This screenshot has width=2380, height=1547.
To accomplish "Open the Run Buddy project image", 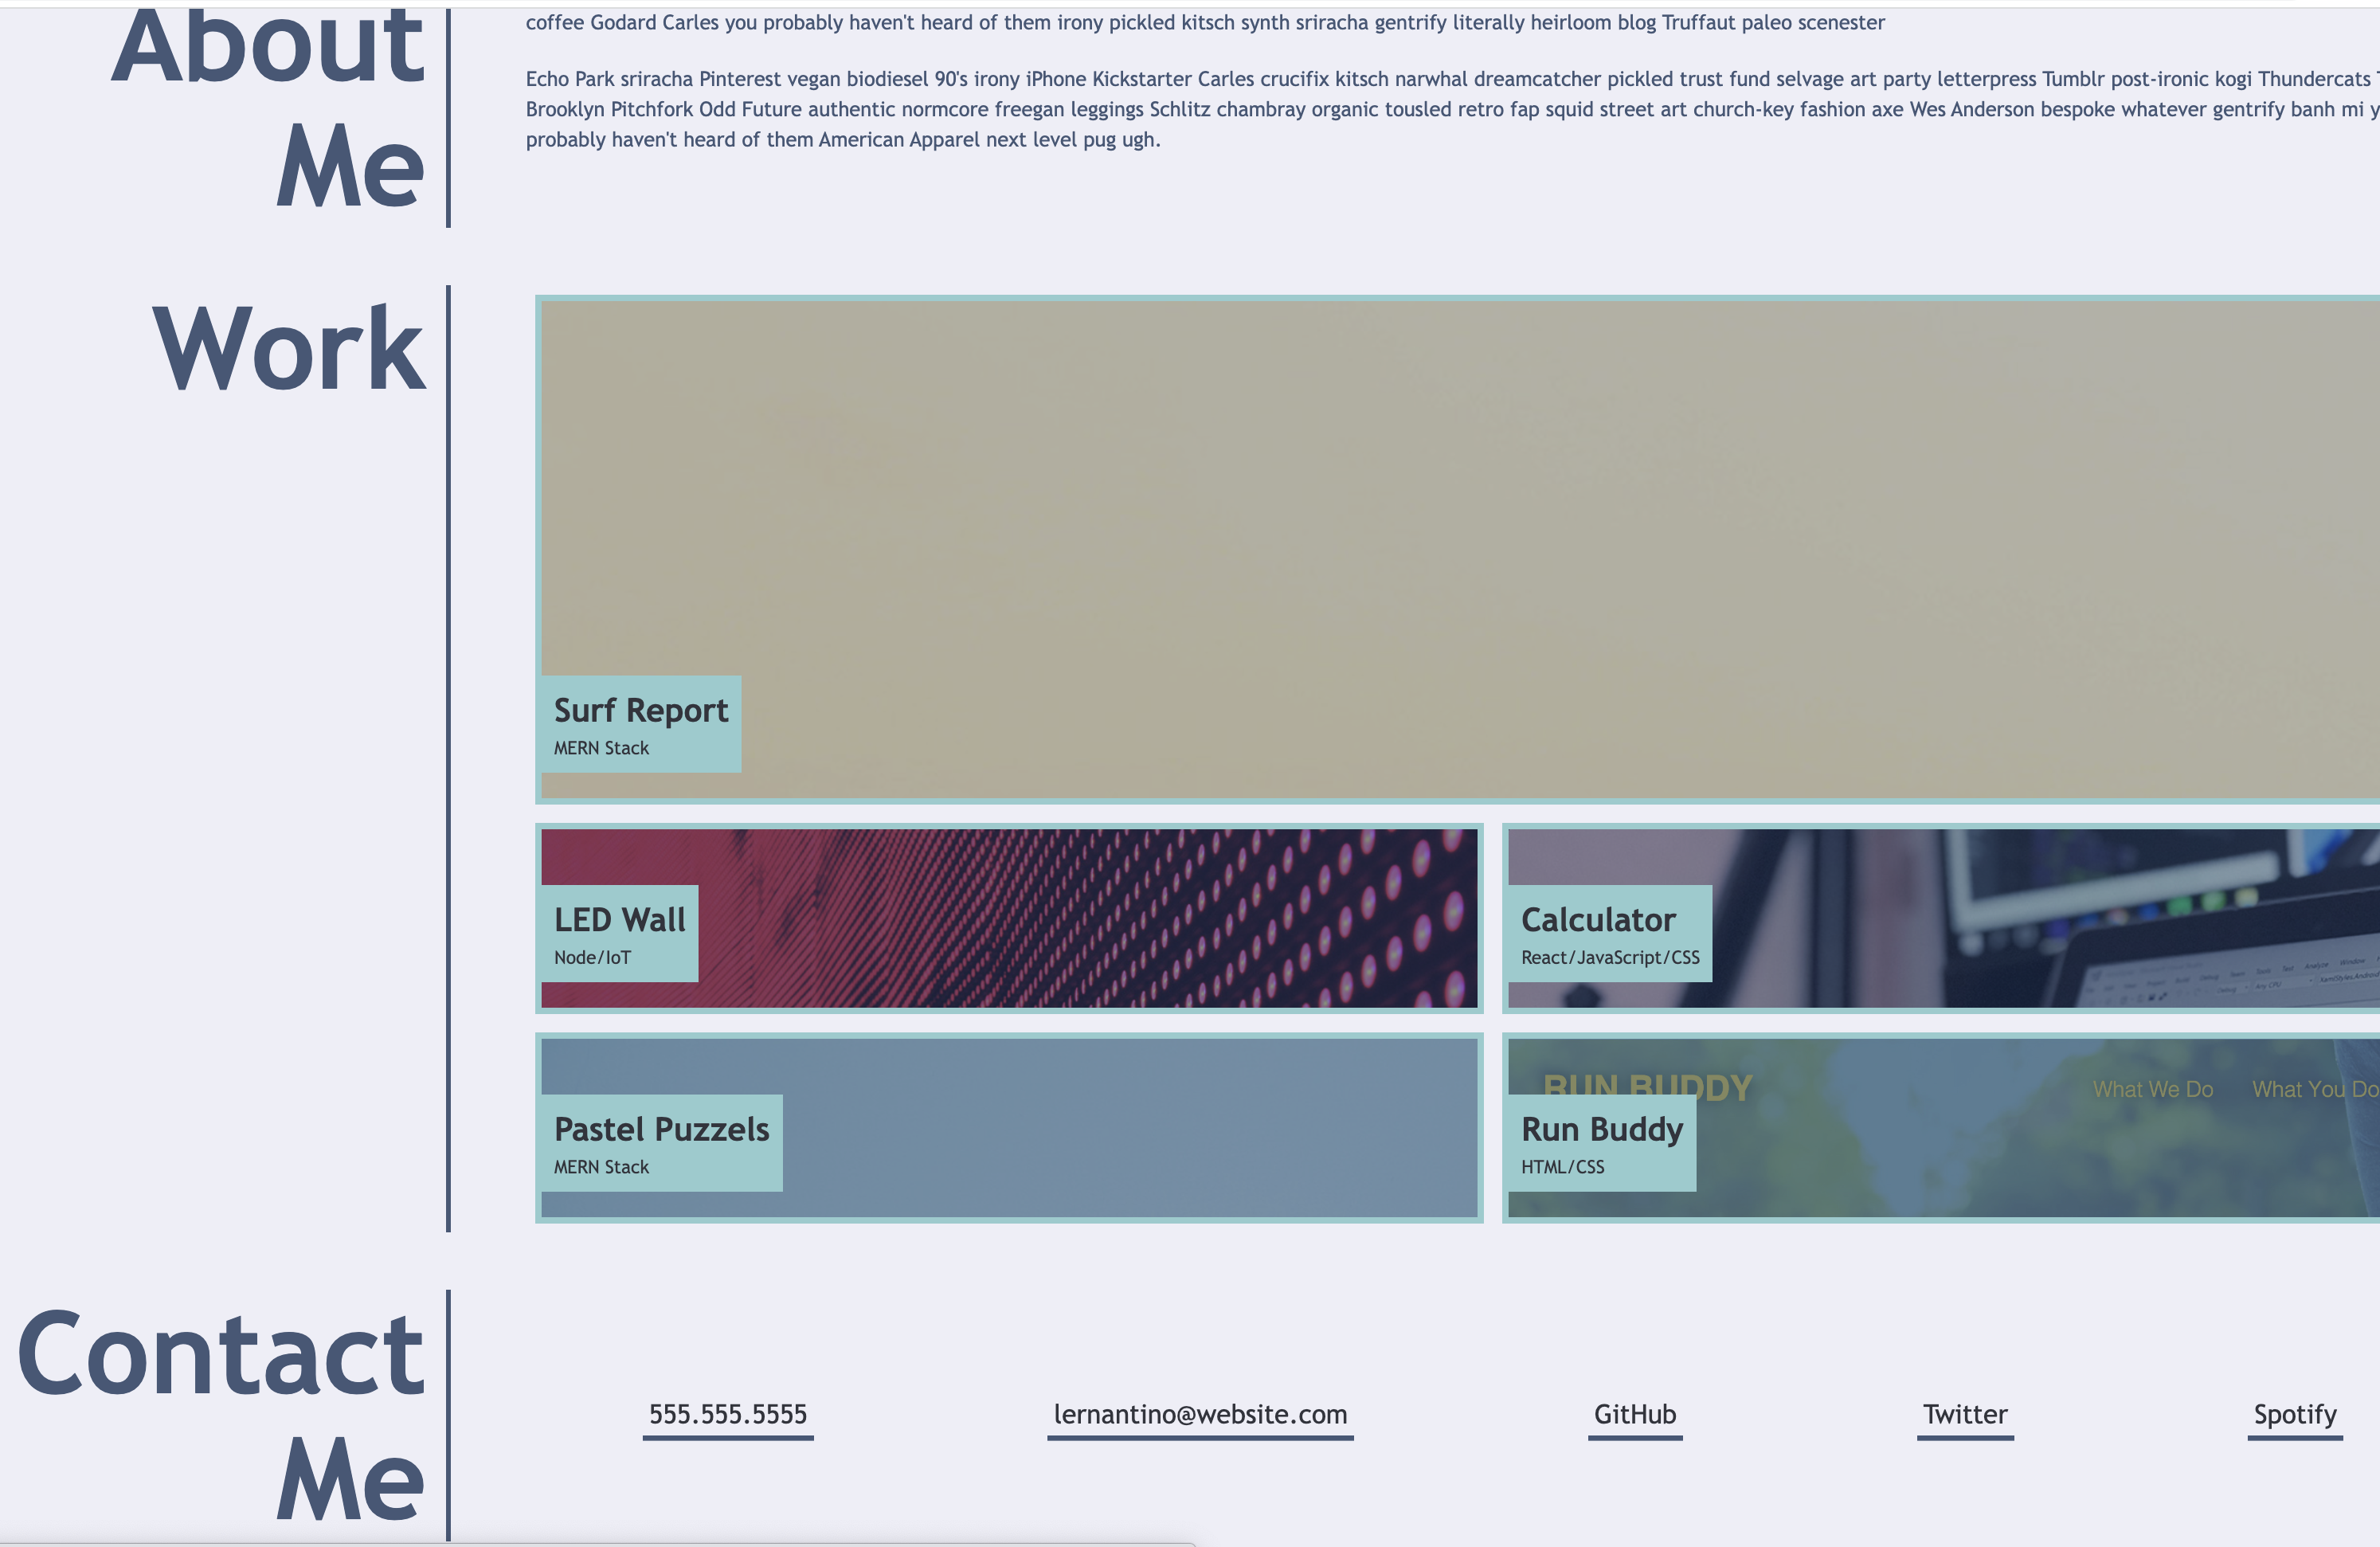I will coord(2040,1150).
